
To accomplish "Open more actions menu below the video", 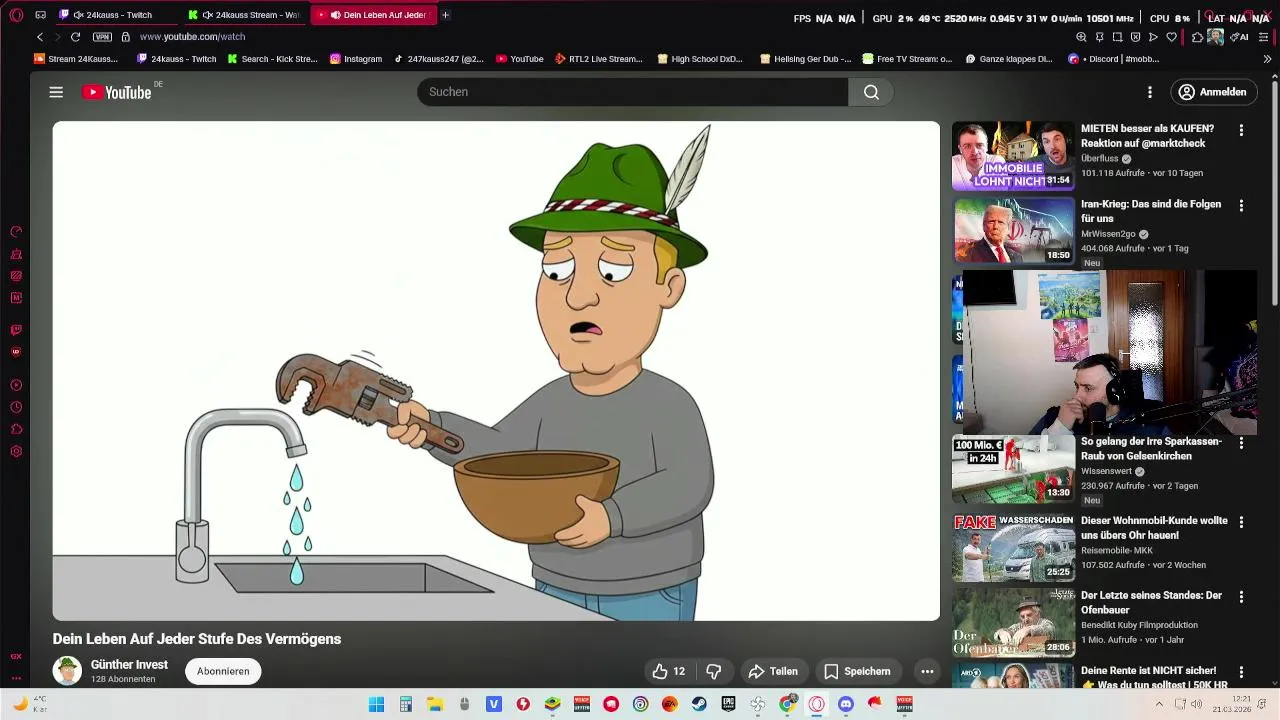I will click(x=927, y=671).
